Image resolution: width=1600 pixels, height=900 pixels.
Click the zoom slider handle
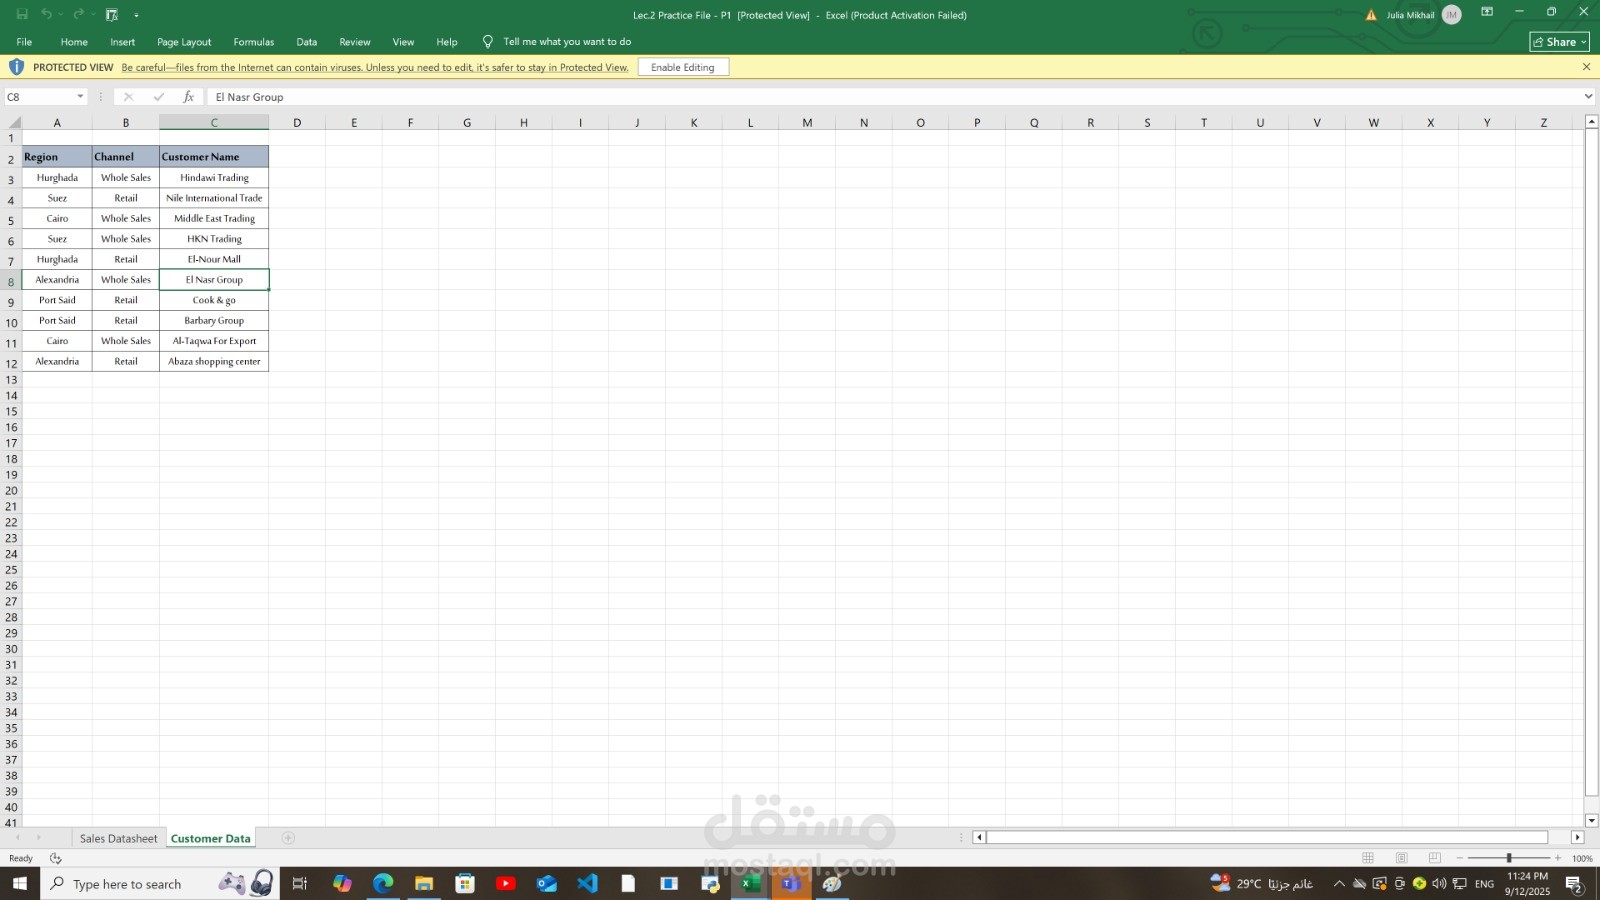click(1509, 858)
